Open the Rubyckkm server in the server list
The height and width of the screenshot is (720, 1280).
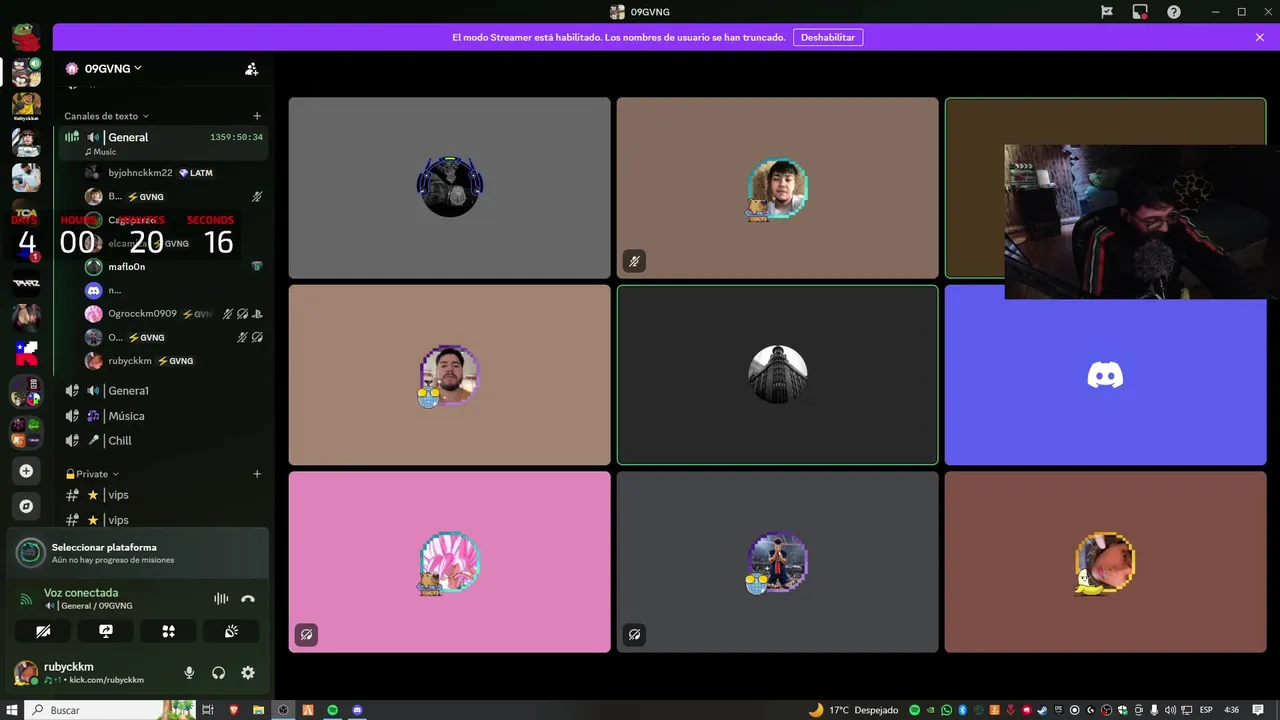click(26, 106)
